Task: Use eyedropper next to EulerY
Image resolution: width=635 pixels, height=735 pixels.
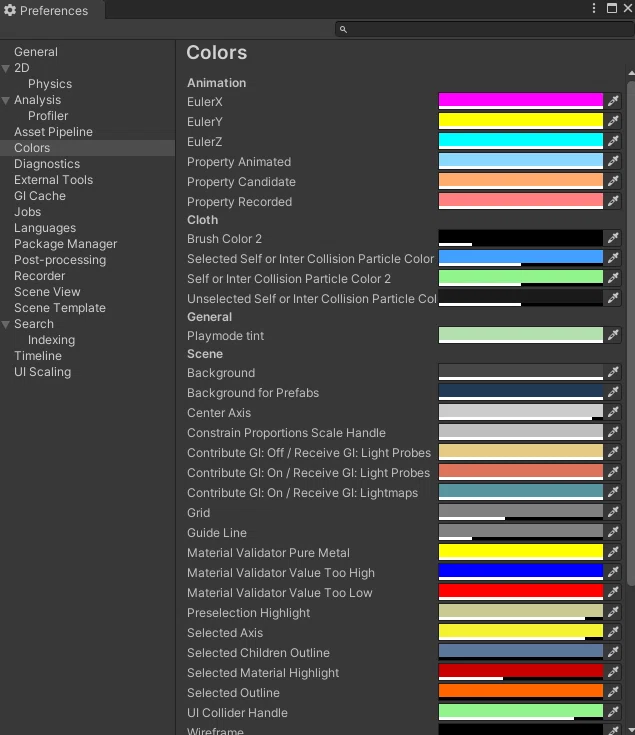Action: [613, 121]
